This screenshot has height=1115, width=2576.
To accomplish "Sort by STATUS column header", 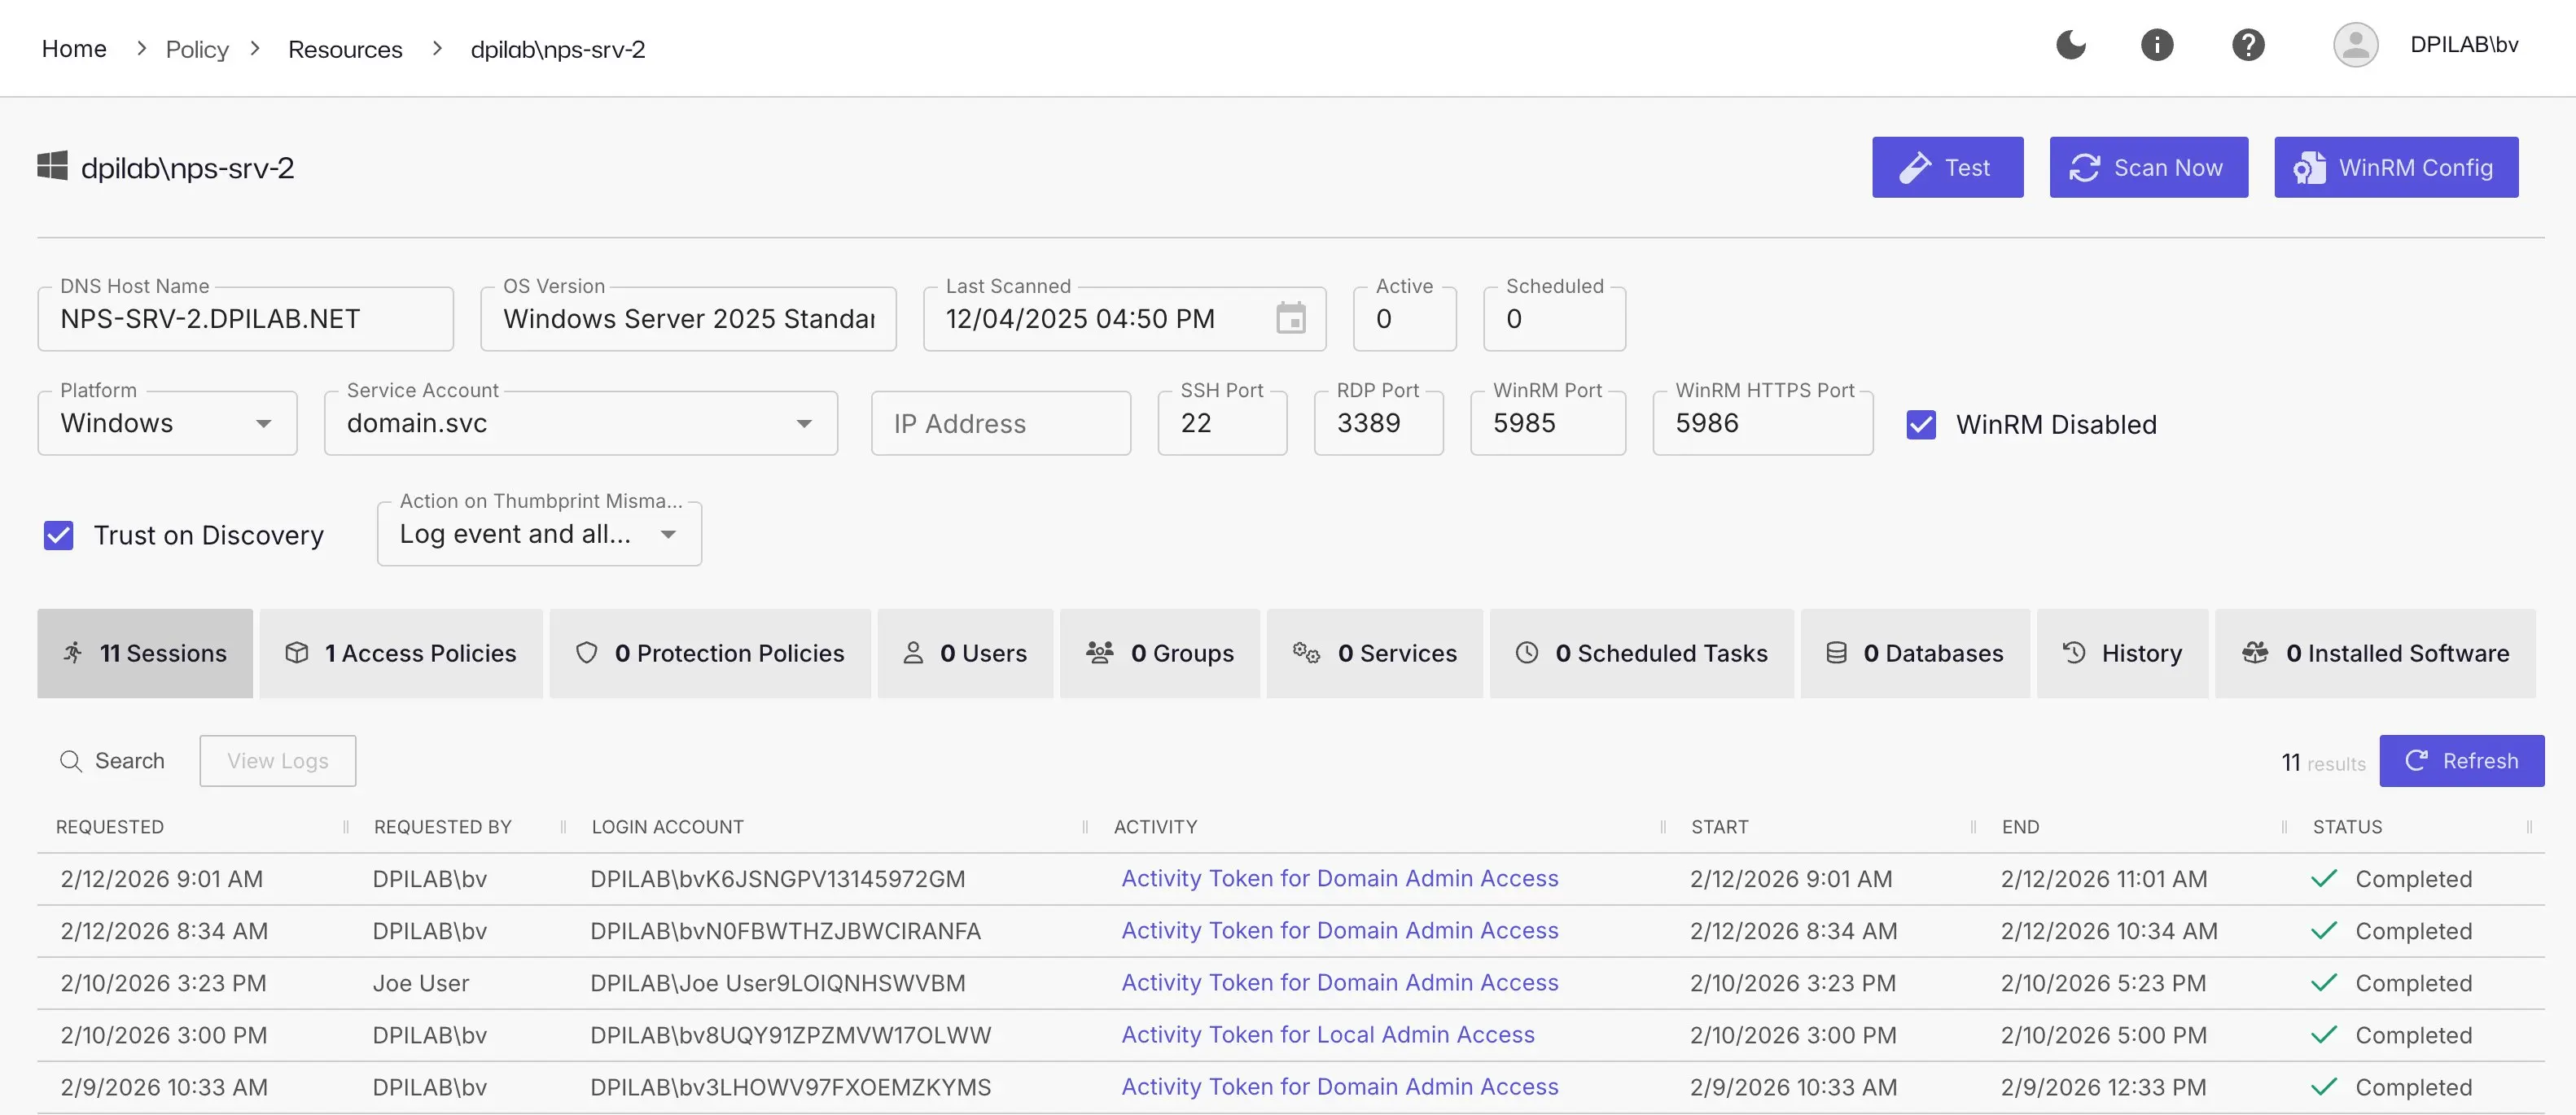I will click(x=2346, y=827).
